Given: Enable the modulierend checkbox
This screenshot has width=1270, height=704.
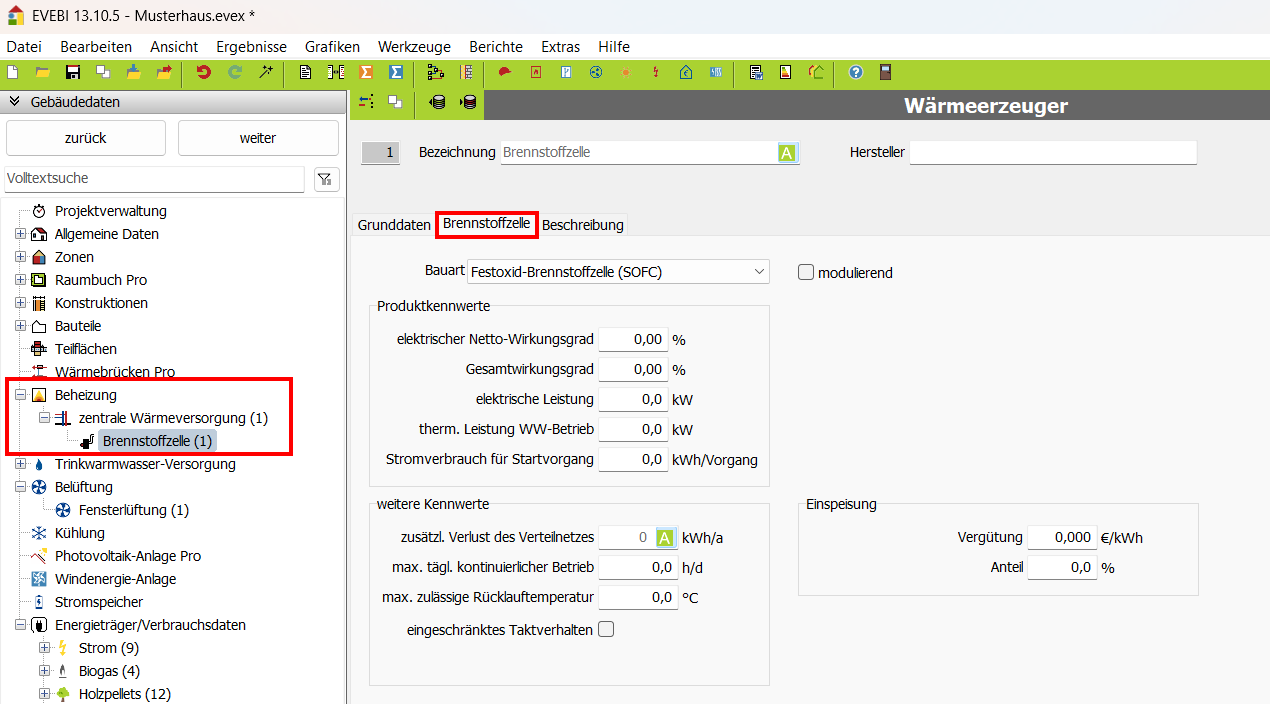Looking at the screenshot, I should pyautogui.click(x=806, y=272).
